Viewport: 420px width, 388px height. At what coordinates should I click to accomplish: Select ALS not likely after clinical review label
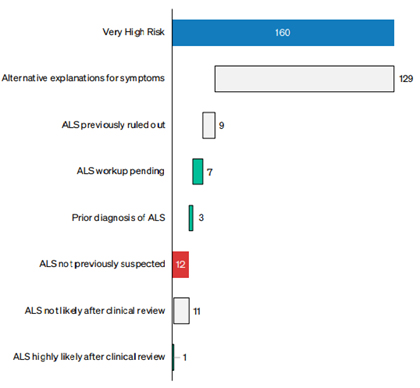tap(95, 311)
